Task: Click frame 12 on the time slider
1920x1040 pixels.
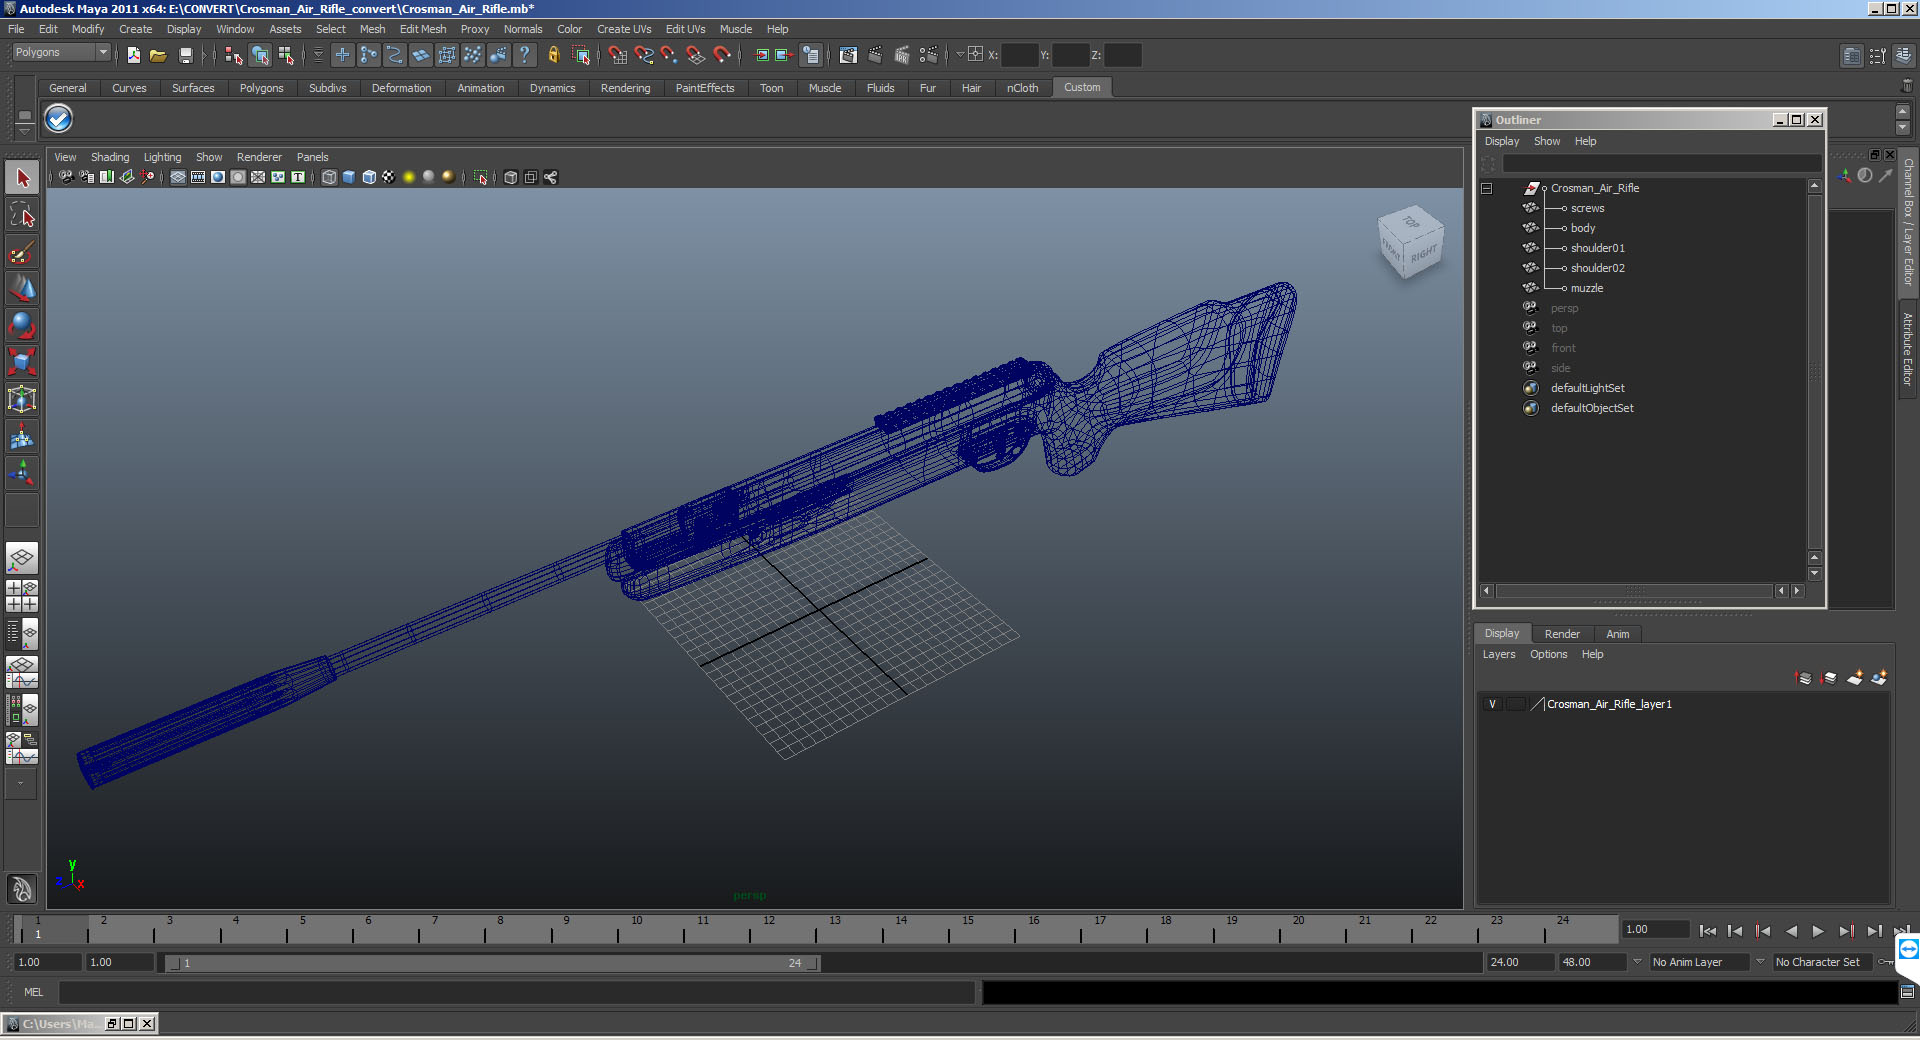Action: tap(768, 931)
